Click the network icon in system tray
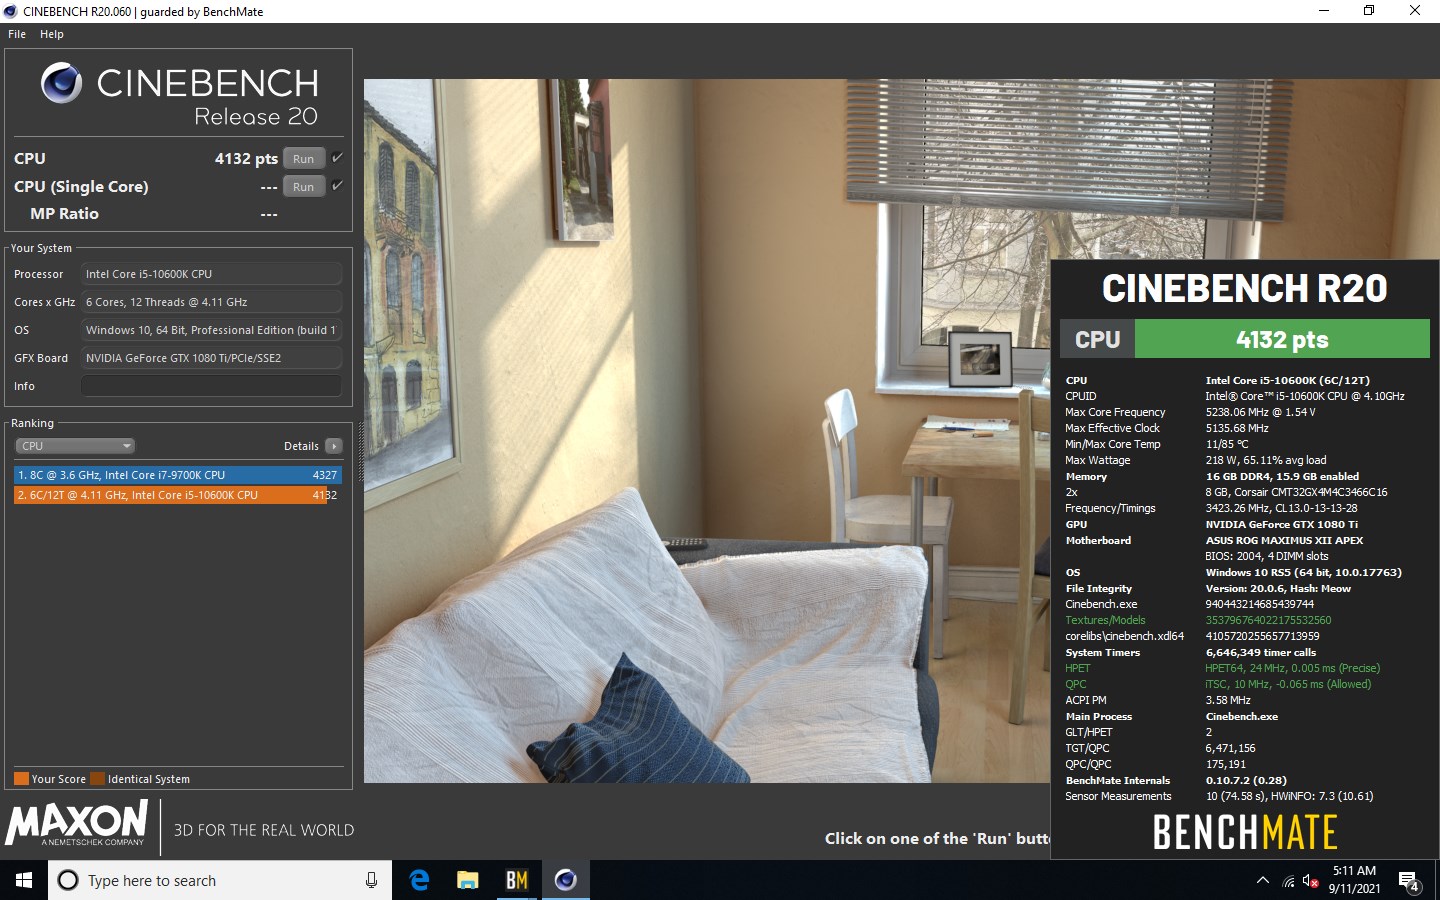1440x900 pixels. [1288, 881]
